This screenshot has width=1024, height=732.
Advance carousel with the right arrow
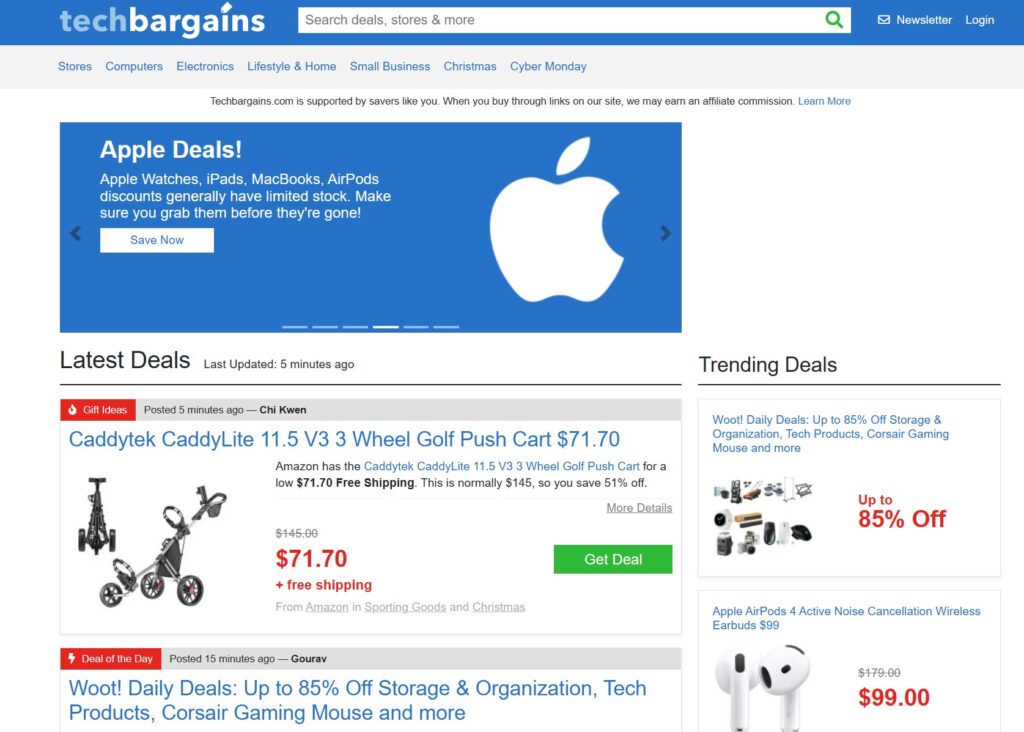665,233
